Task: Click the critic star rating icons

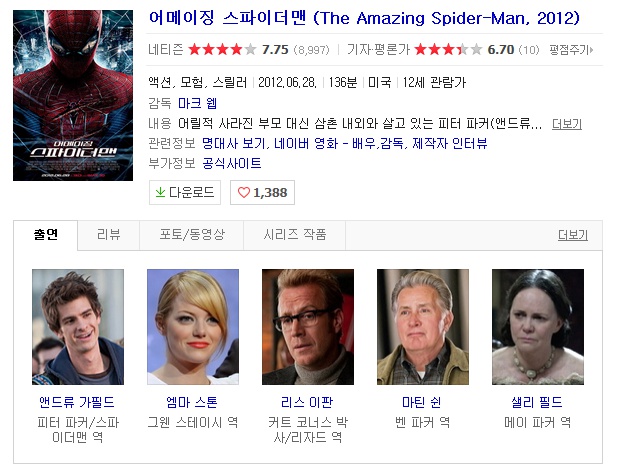Action: 449,50
